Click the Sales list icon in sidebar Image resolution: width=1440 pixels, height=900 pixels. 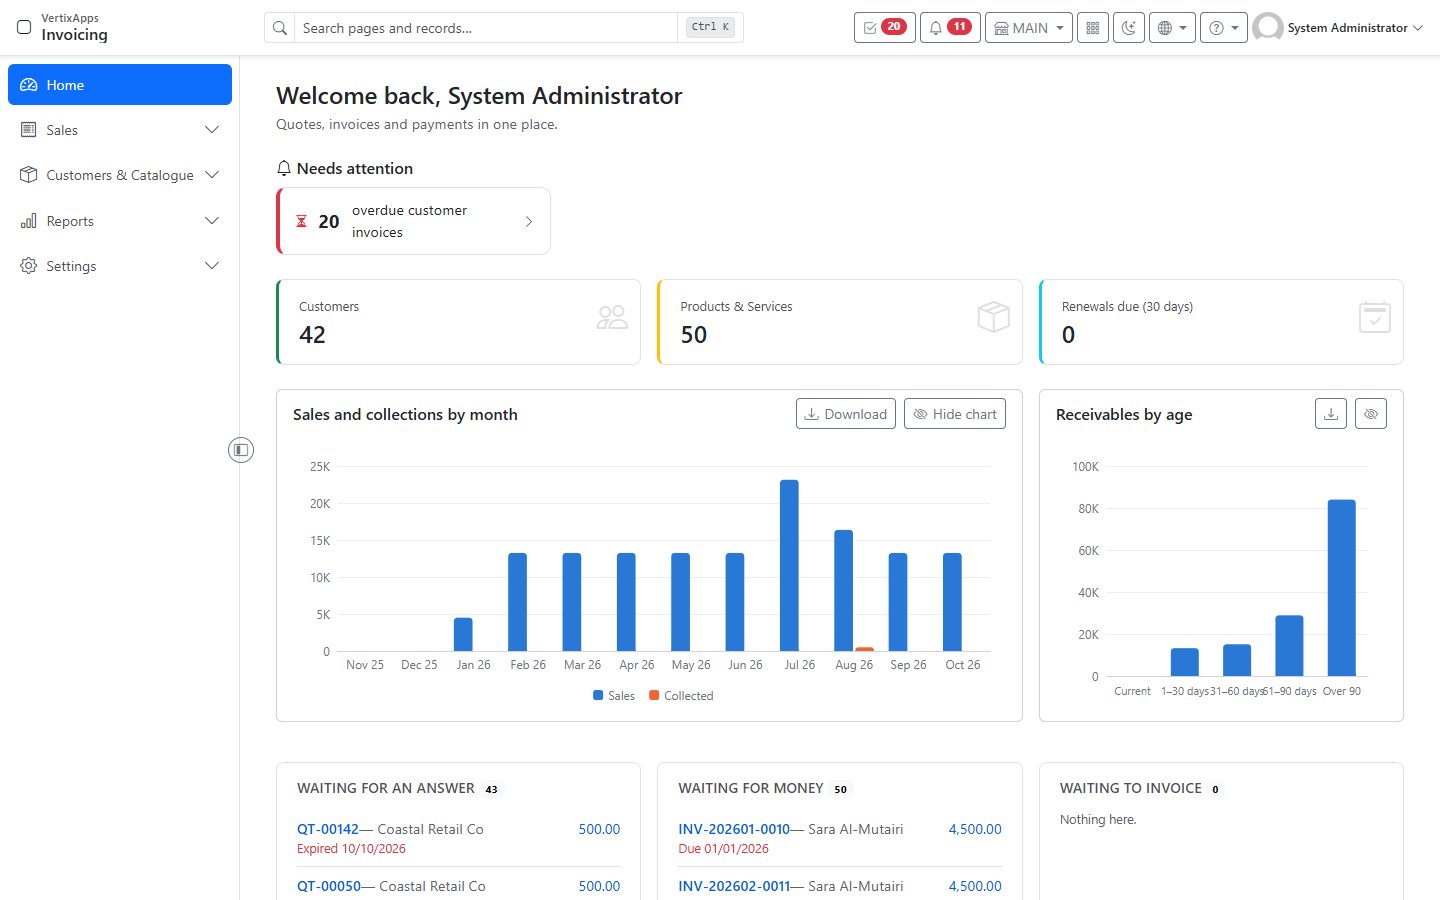[x=29, y=130]
